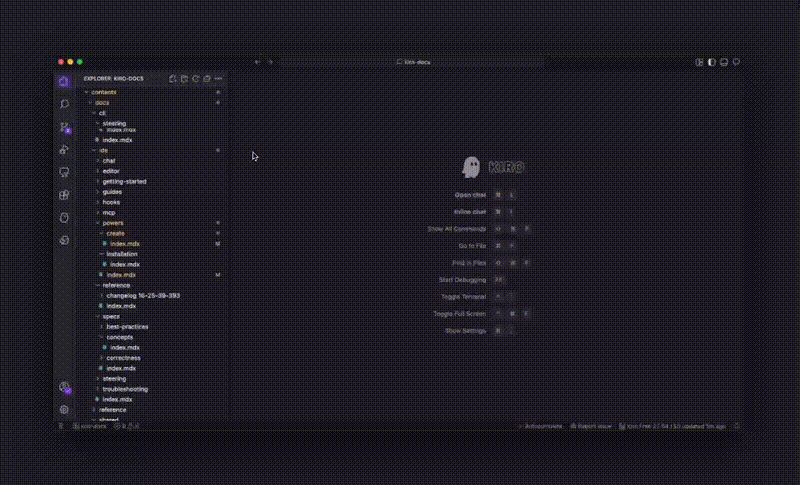The image size is (800, 485).
Task: Click the kiro-docs command center search box
Action: (413, 62)
